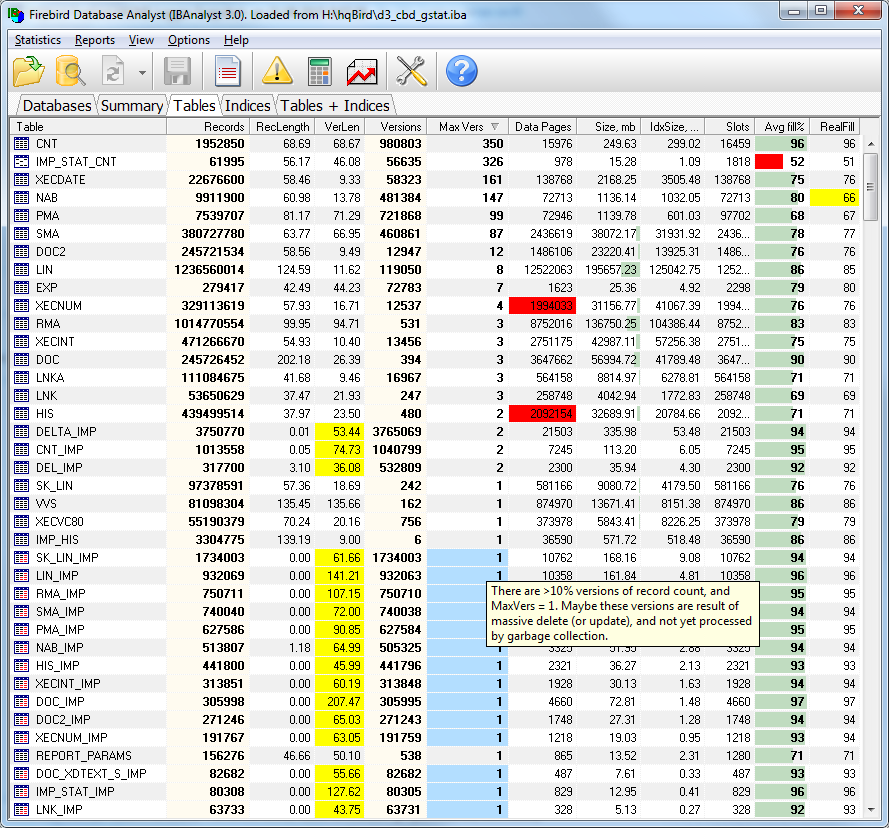The image size is (889, 828).
Task: Click the open folder toolbar icon
Action: tap(29, 72)
